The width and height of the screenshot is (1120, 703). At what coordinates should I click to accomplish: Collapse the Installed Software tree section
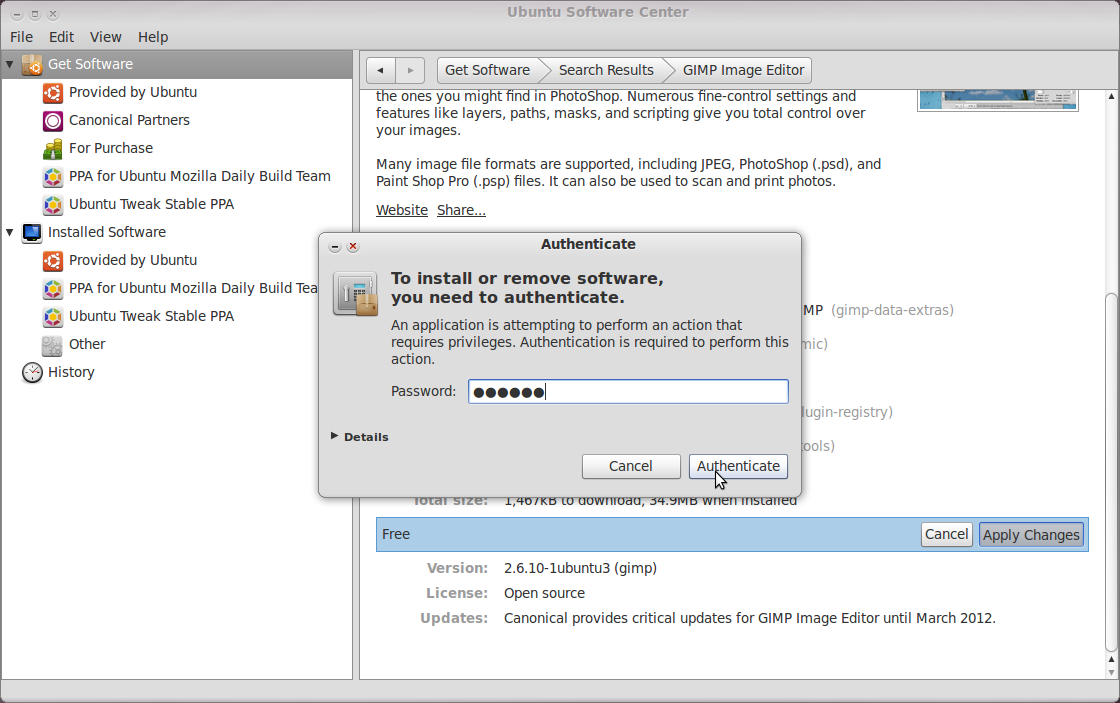pyautogui.click(x=9, y=232)
